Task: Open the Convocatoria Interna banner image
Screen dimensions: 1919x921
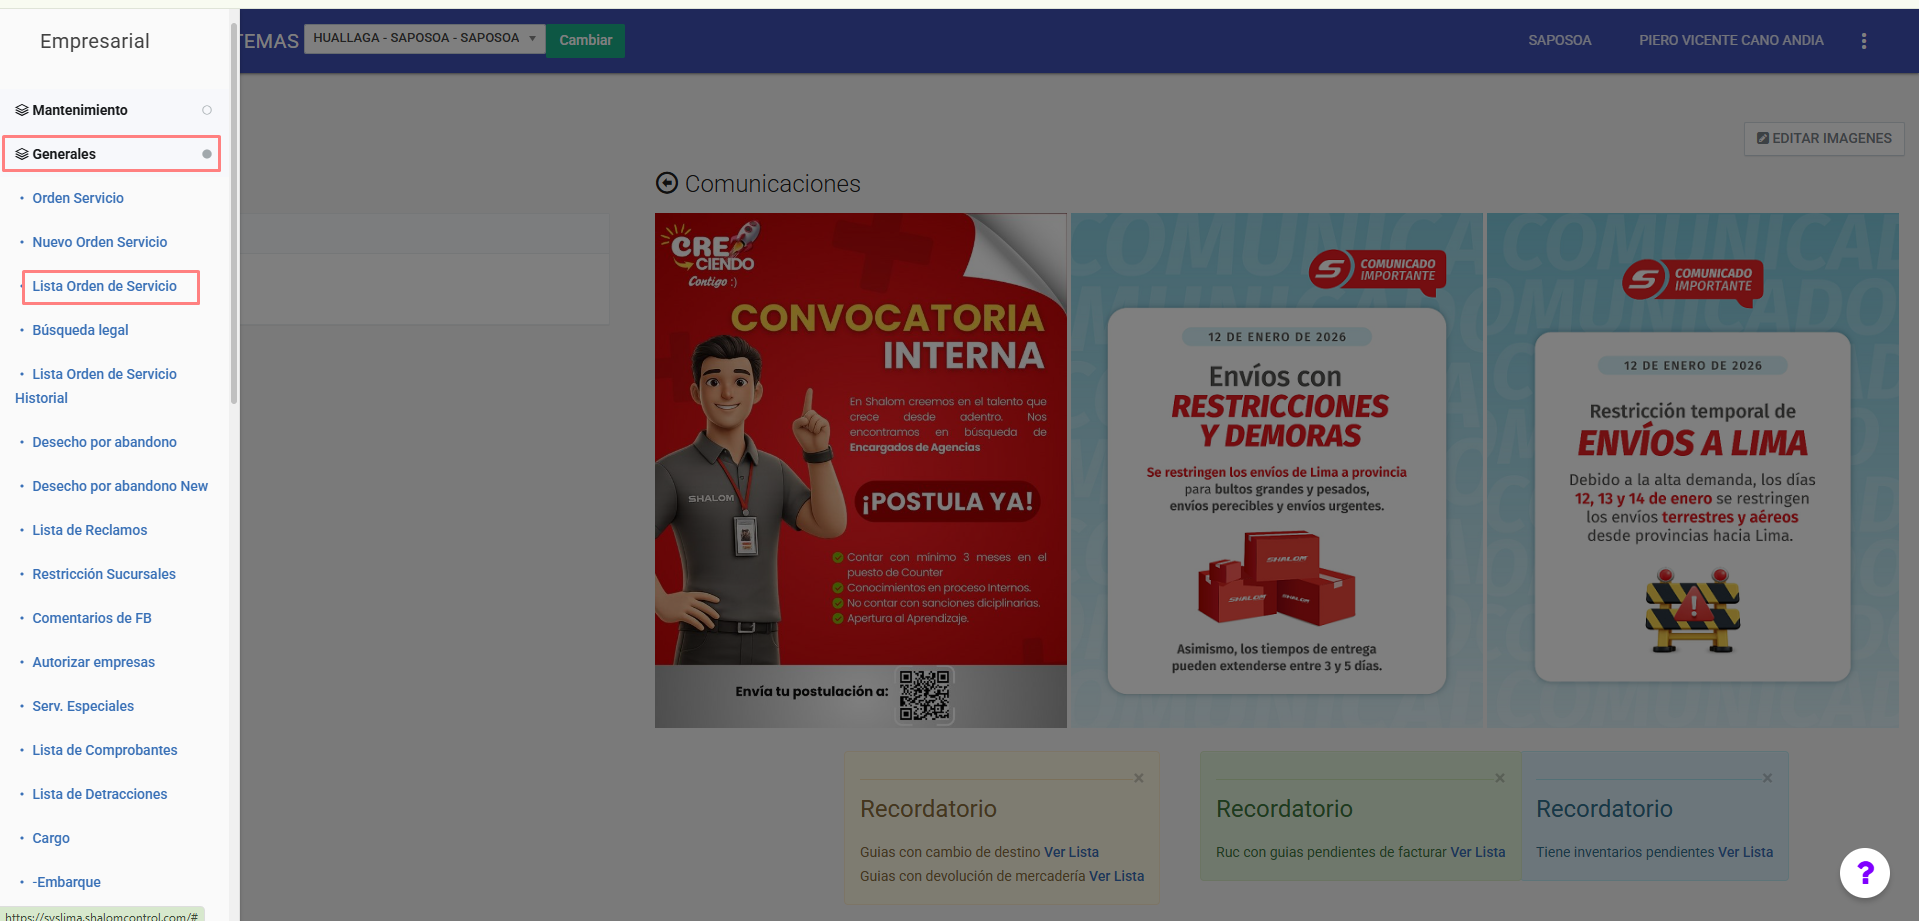Action: [x=860, y=470]
